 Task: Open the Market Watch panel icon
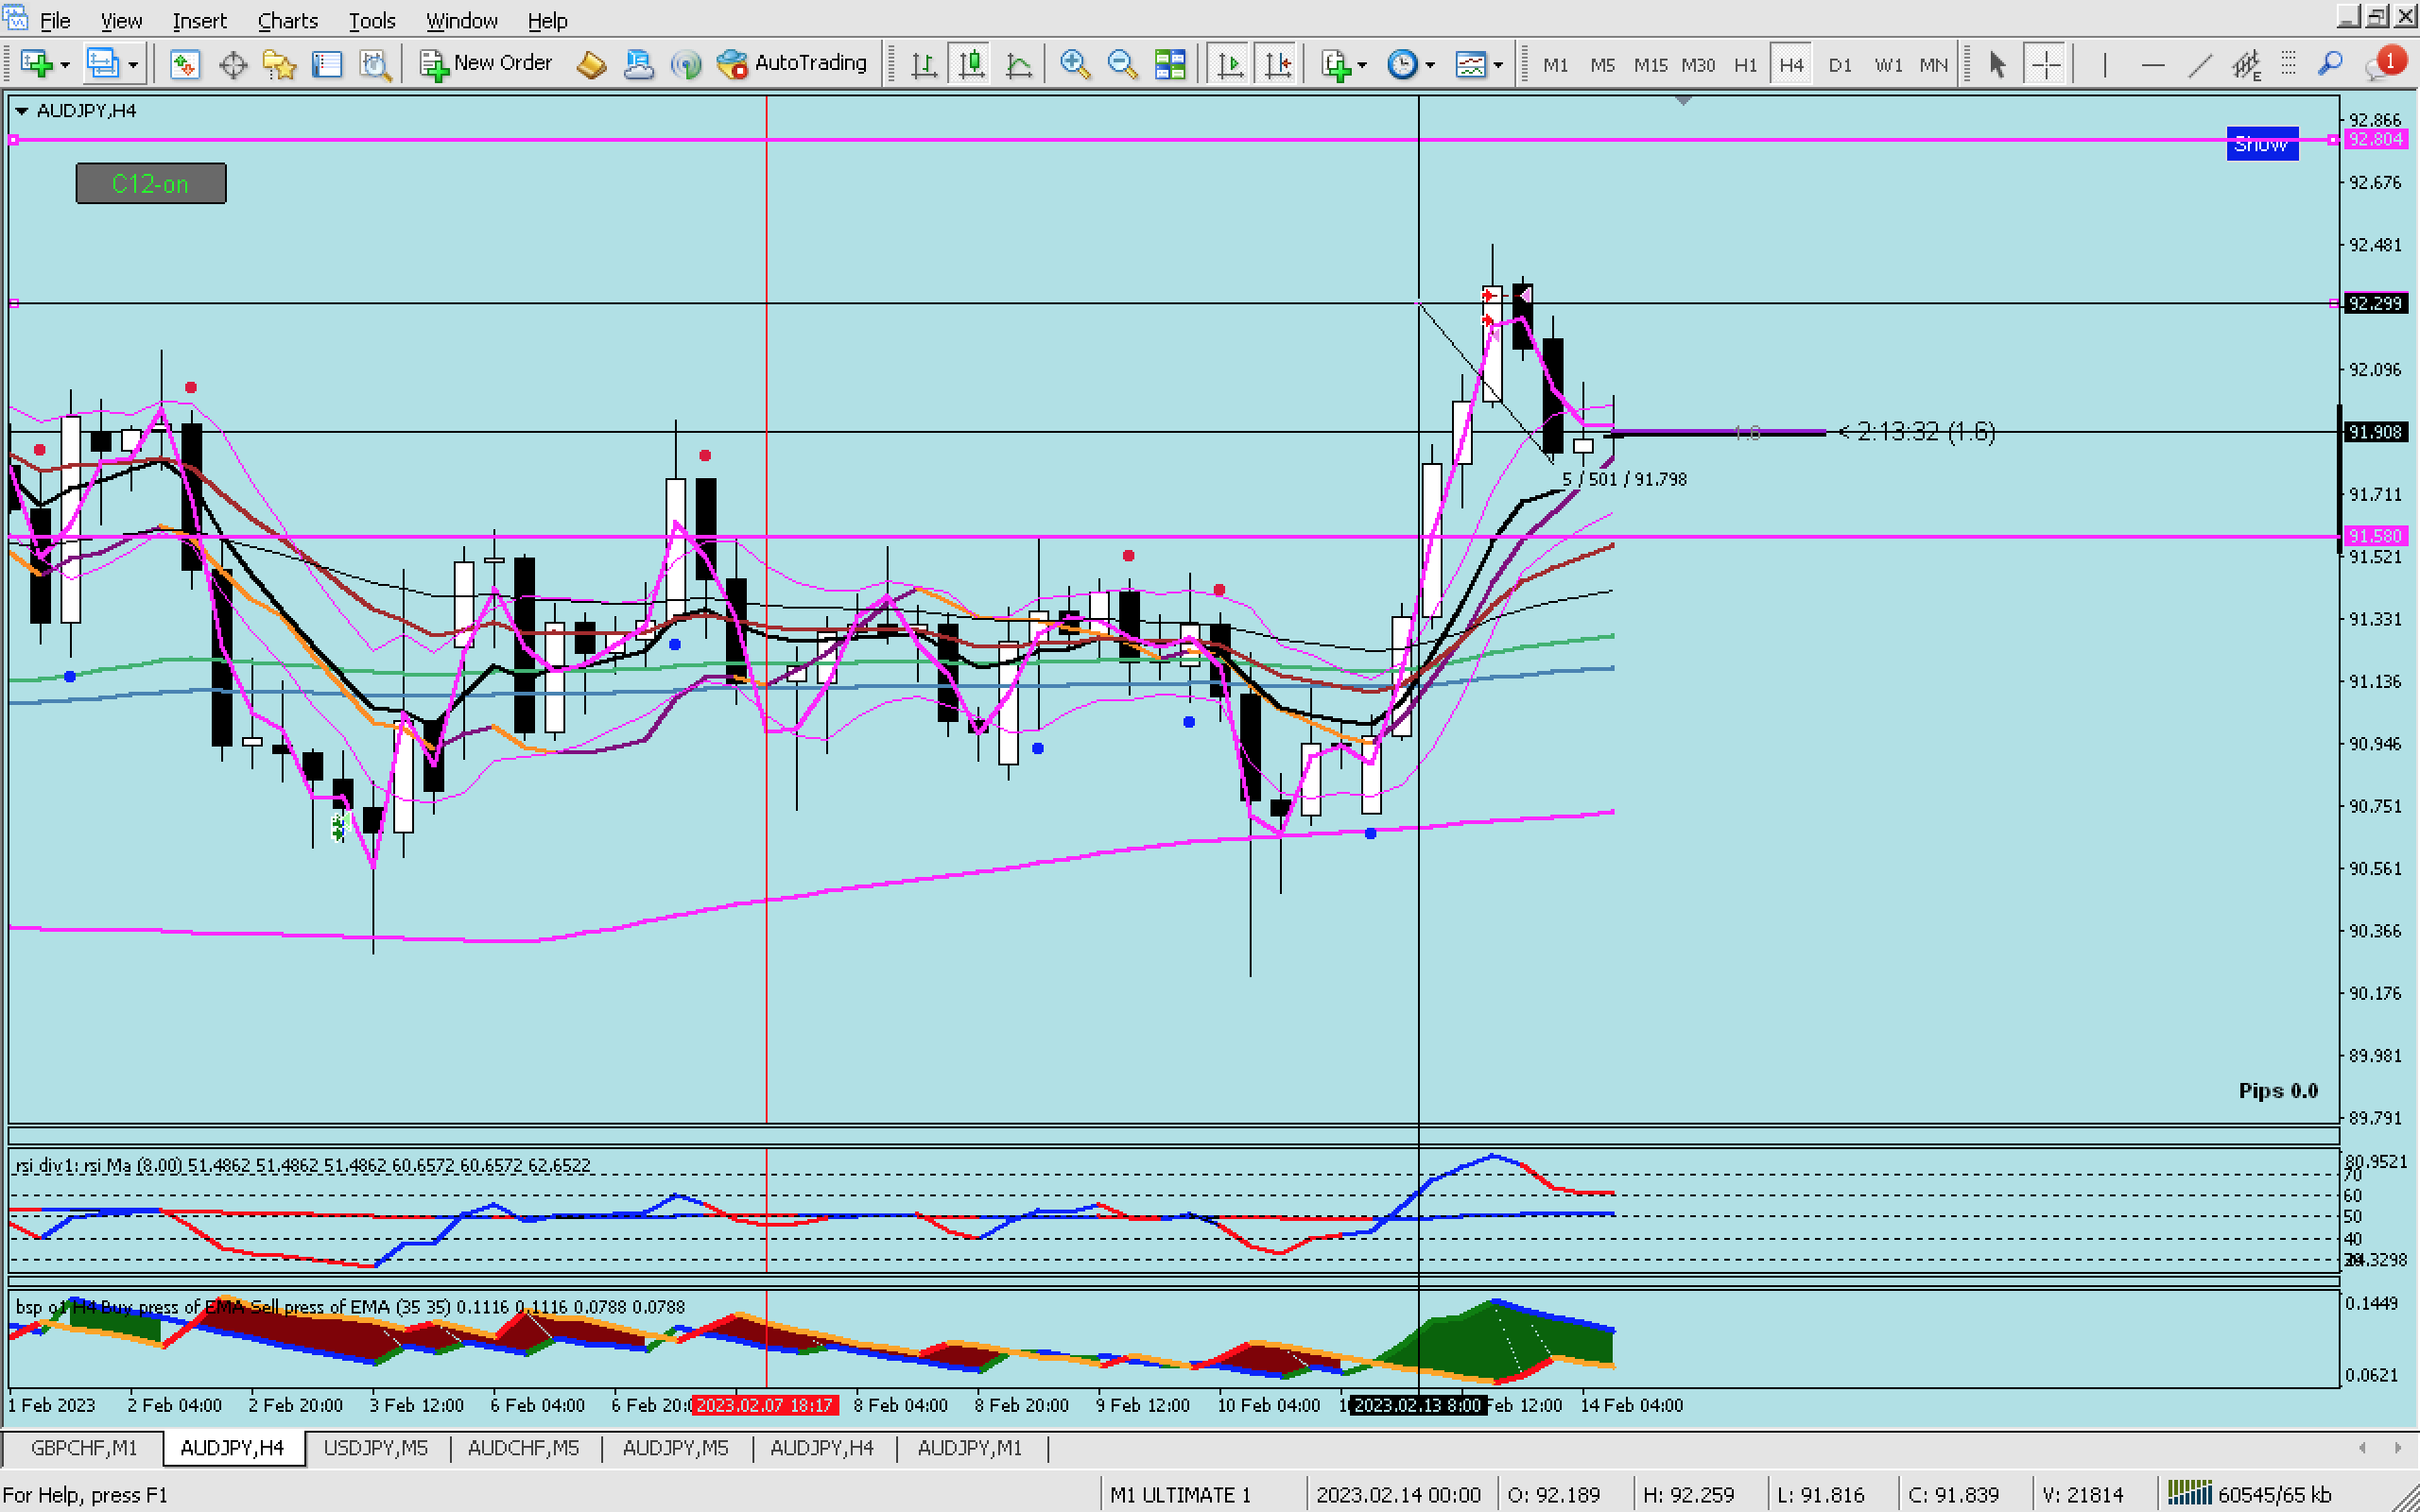tap(185, 65)
